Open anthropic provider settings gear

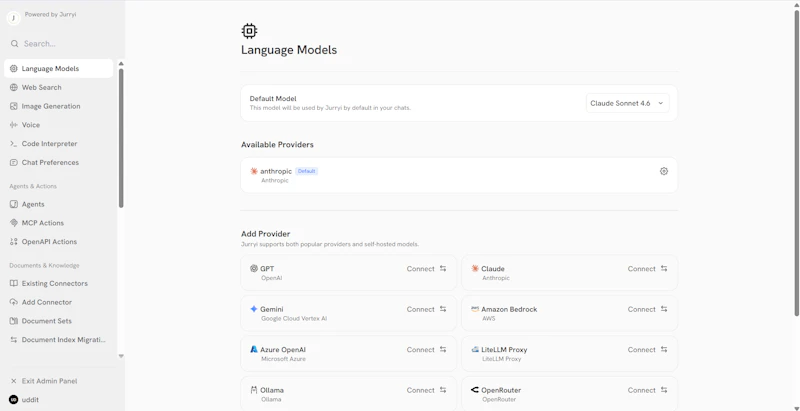pos(664,171)
